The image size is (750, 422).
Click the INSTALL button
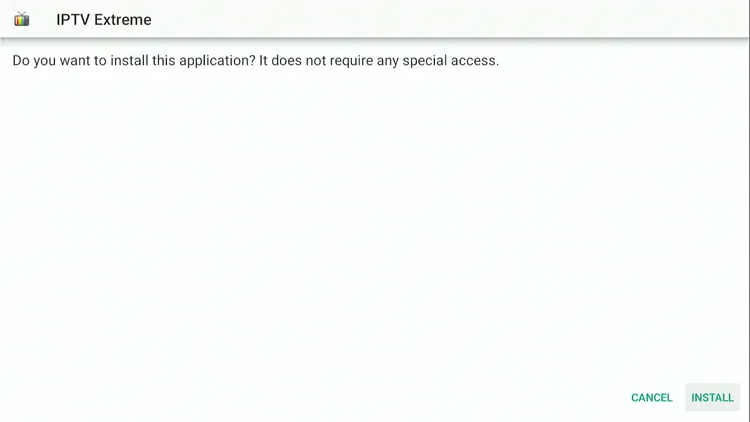tap(712, 397)
